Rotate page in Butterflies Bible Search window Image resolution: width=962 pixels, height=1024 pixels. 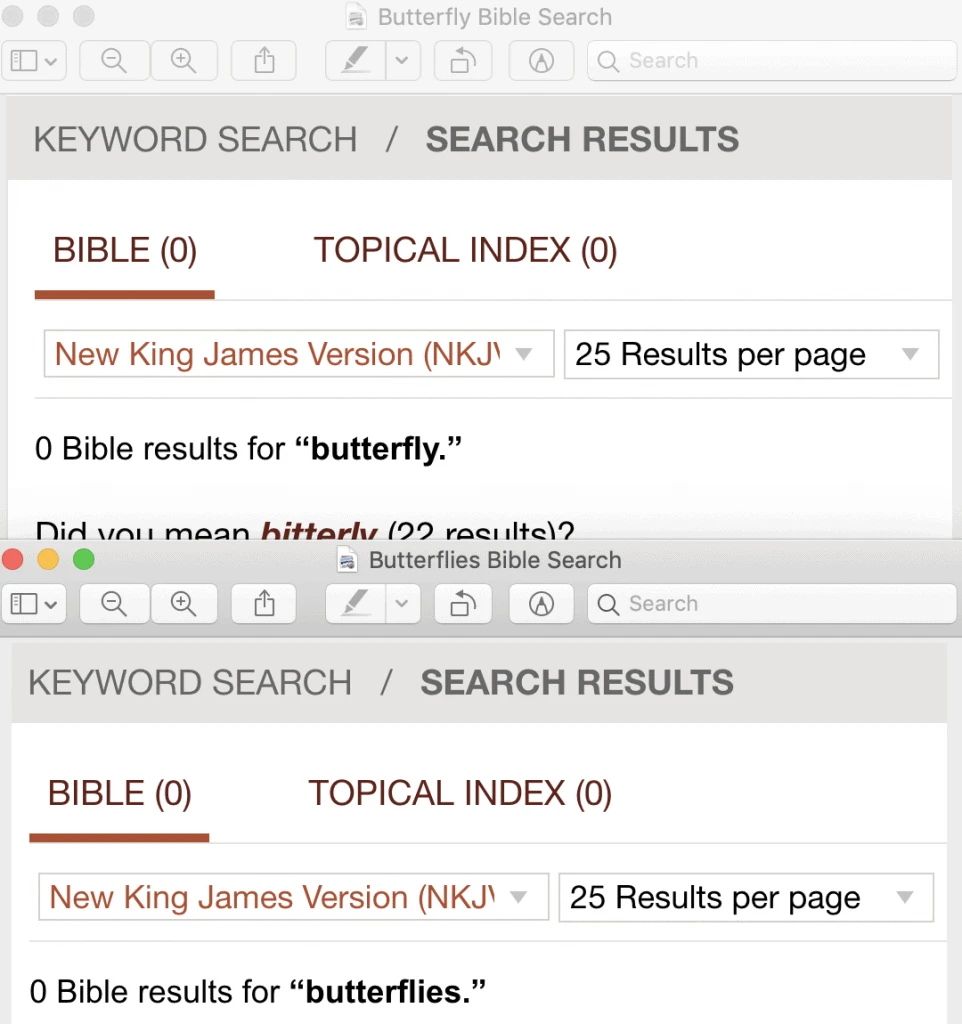(463, 603)
